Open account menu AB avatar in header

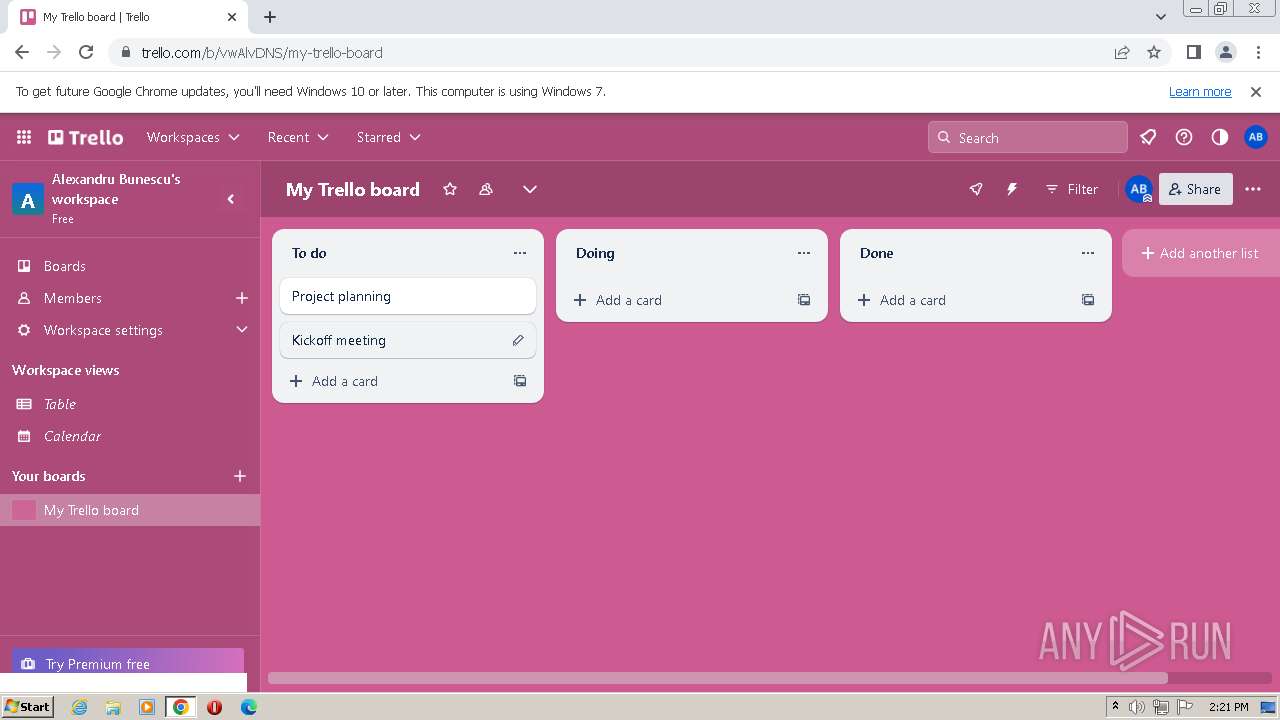click(1256, 137)
